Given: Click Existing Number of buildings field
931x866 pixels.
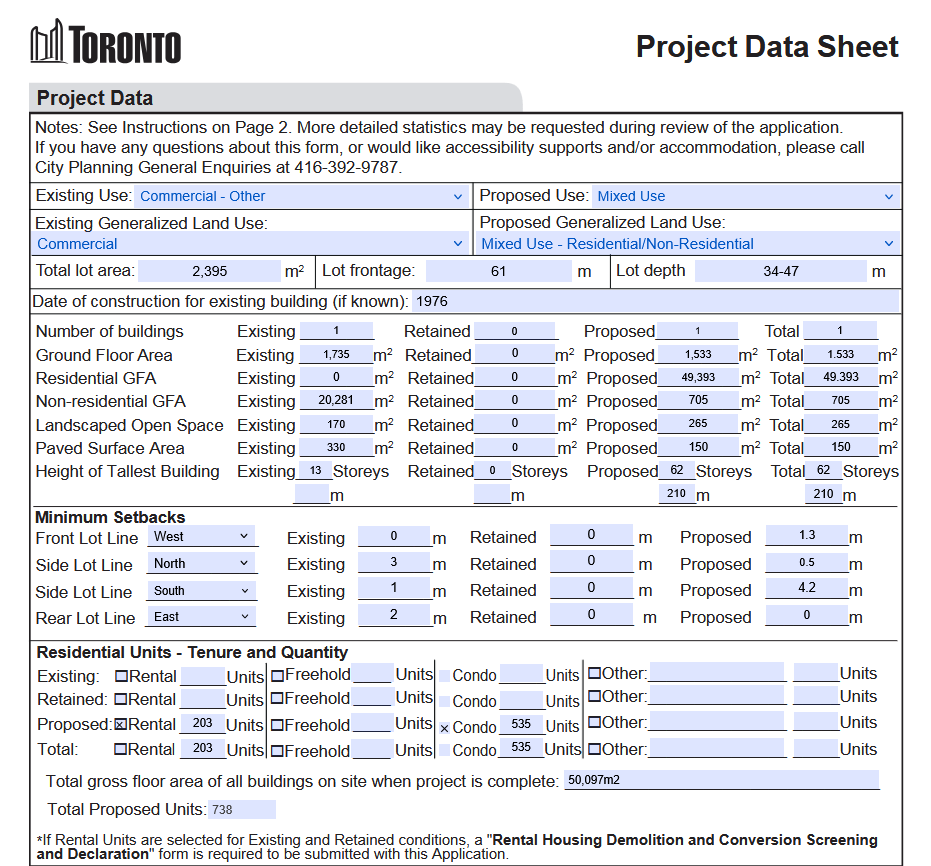Looking at the screenshot, I should [337, 331].
